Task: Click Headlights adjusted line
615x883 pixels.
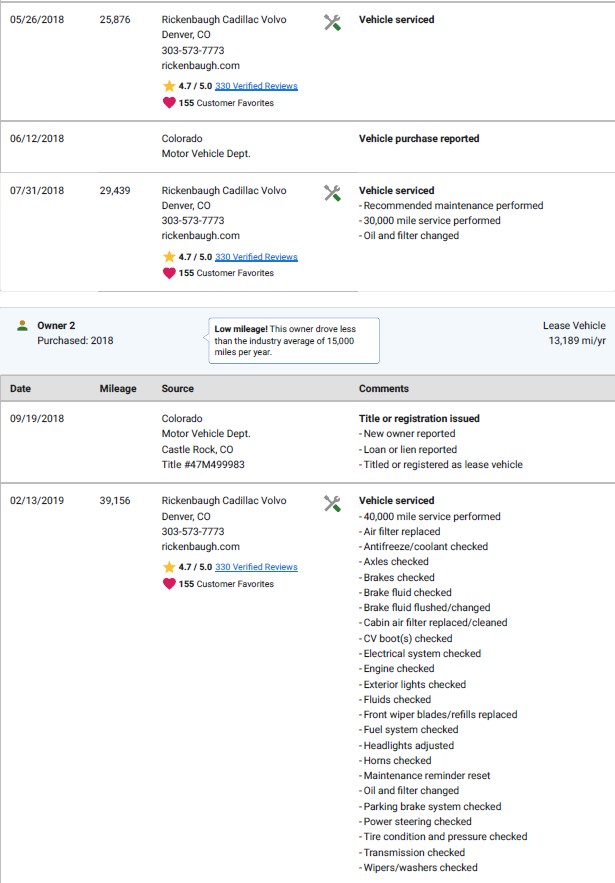Action: [x=407, y=745]
